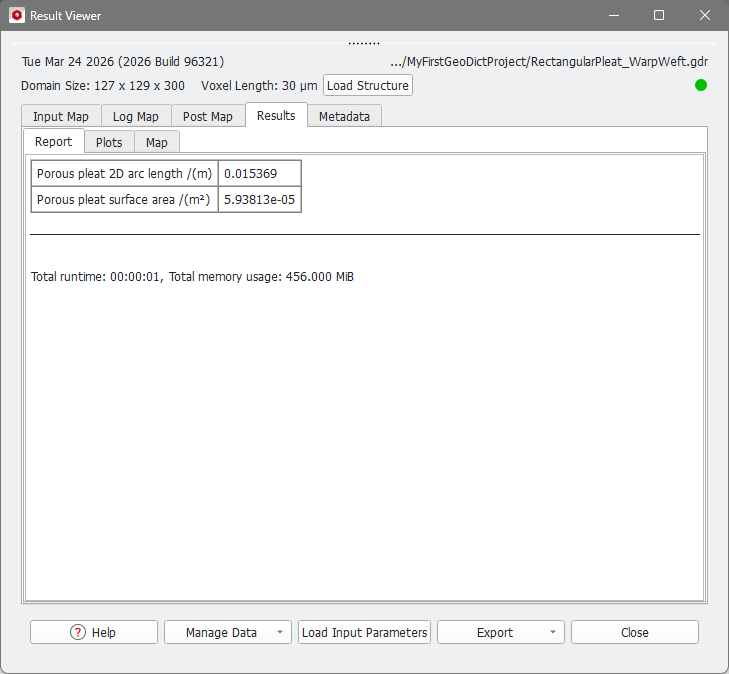Screen dimensions: 729x674
Task: Select the Report sub-tab
Action: [x=54, y=142]
